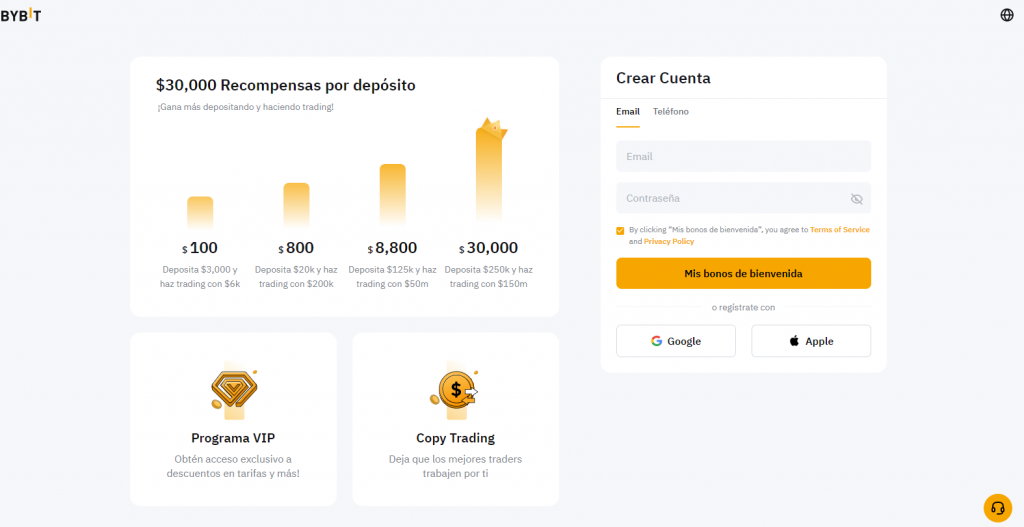The image size is (1024, 527).
Task: Switch to the Email tab
Action: click(x=628, y=112)
